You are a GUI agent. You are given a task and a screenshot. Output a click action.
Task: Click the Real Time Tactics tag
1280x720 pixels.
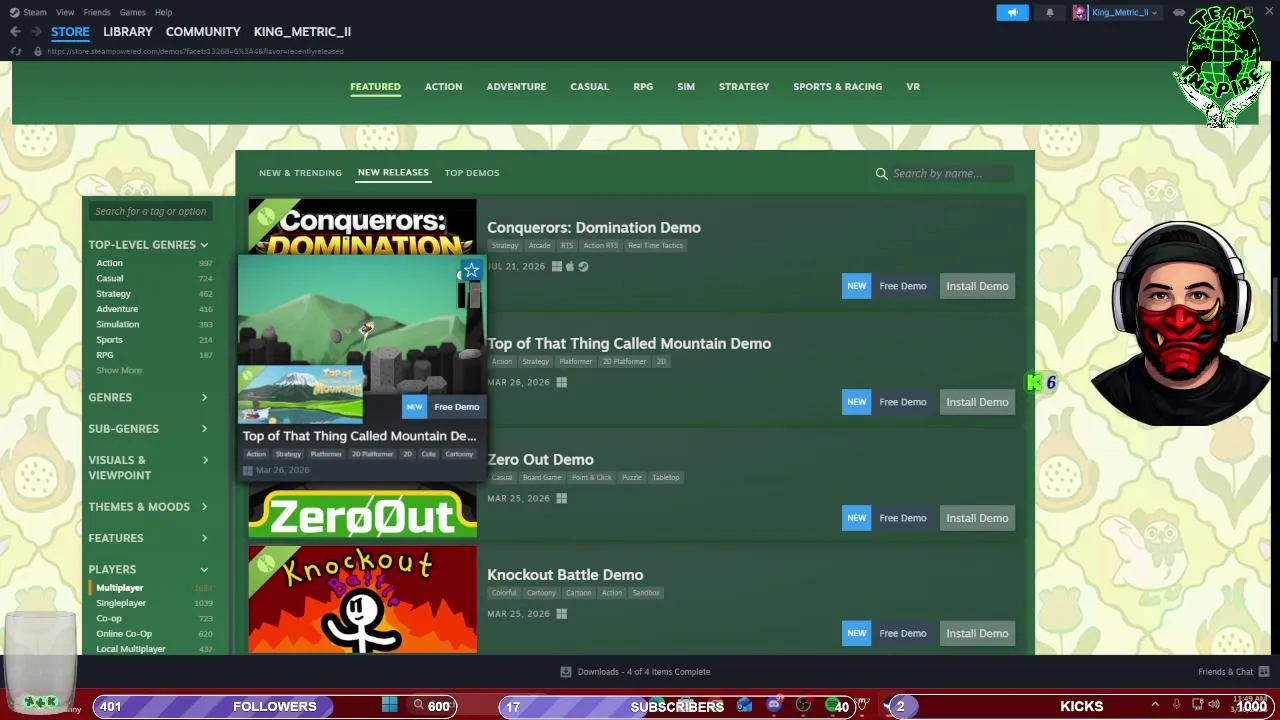656,246
